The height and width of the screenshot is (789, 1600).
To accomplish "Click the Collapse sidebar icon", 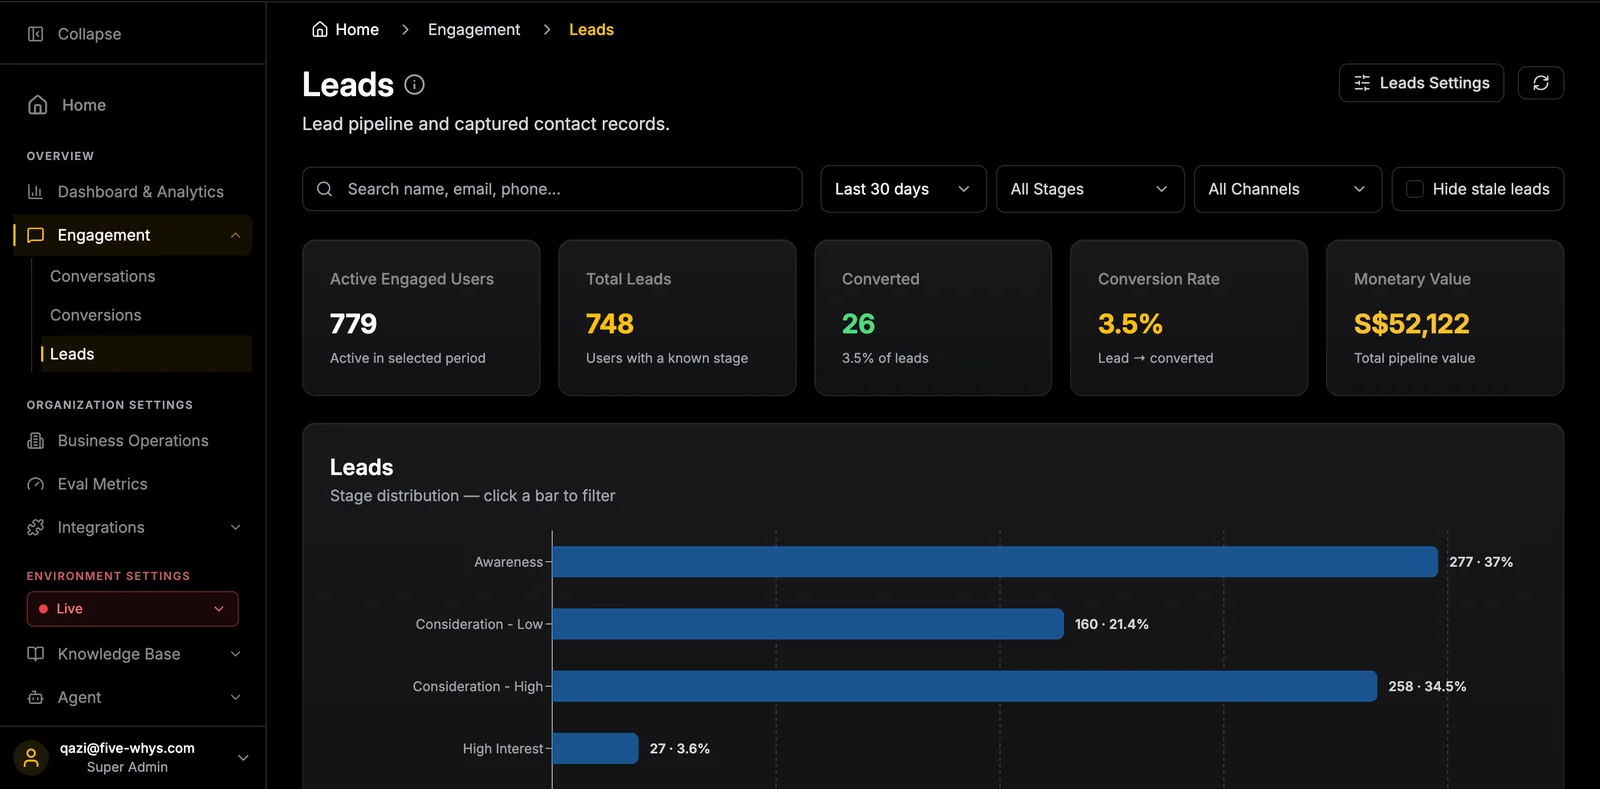I will coord(36,34).
